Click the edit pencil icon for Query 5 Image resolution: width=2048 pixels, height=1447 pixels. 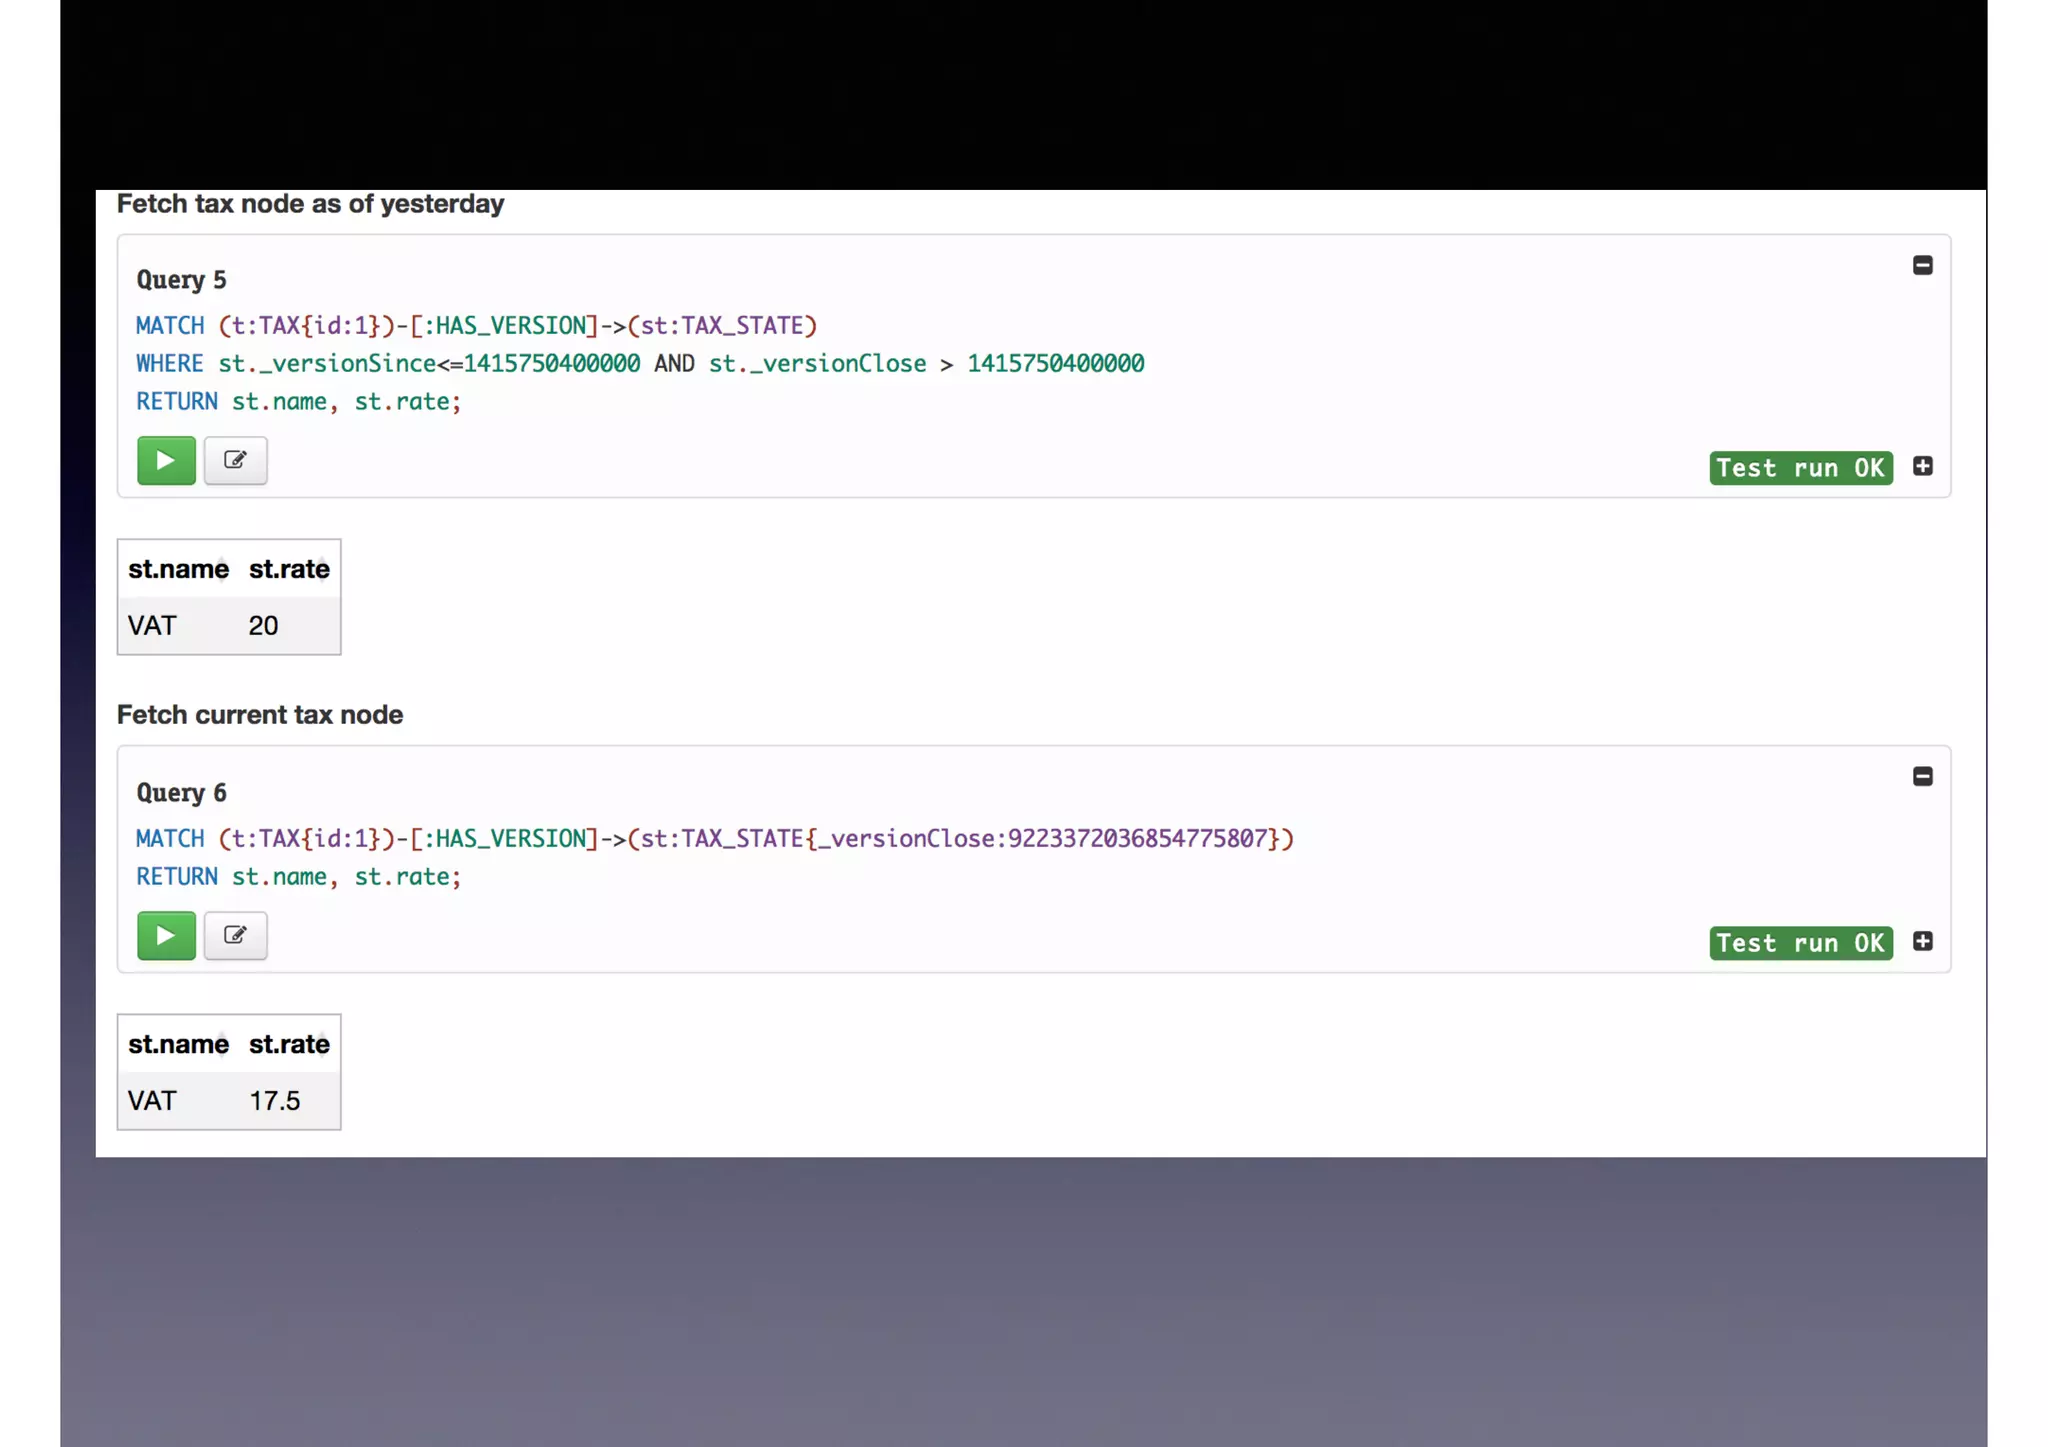point(235,461)
